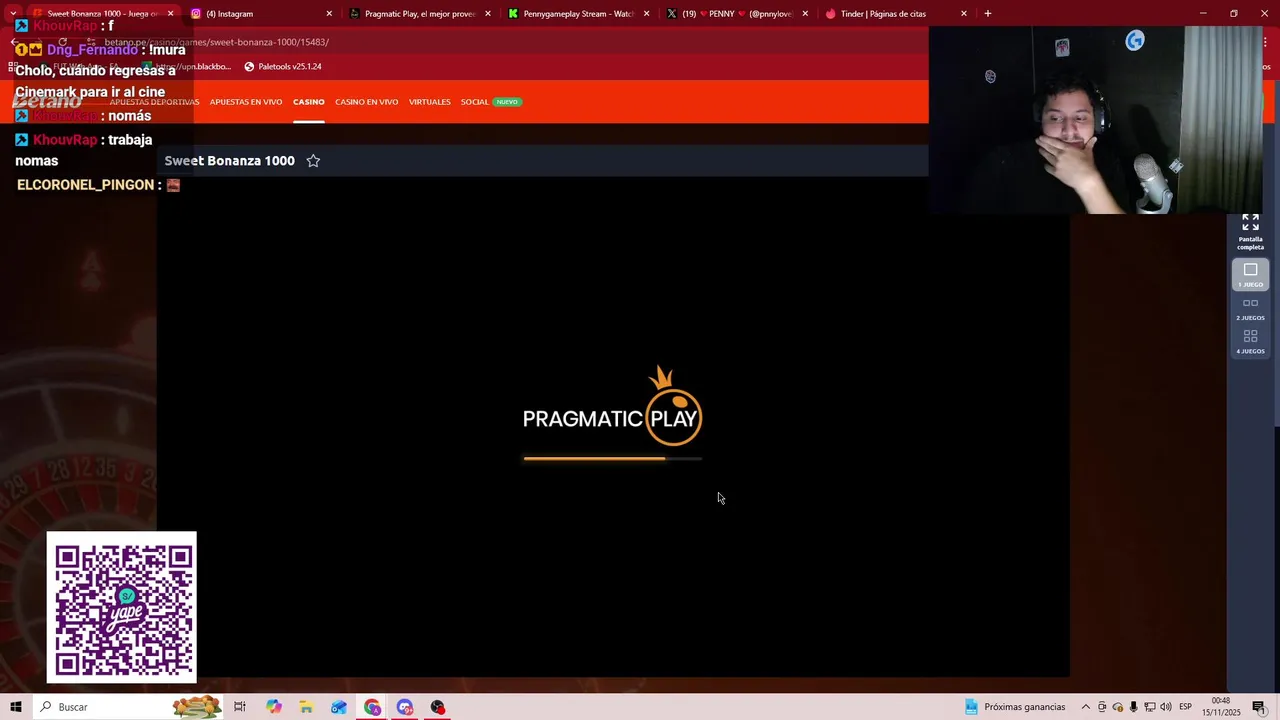Screen dimensions: 1280x720
Task: Switch to the 4 Juegos layout
Action: pyautogui.click(x=1250, y=342)
